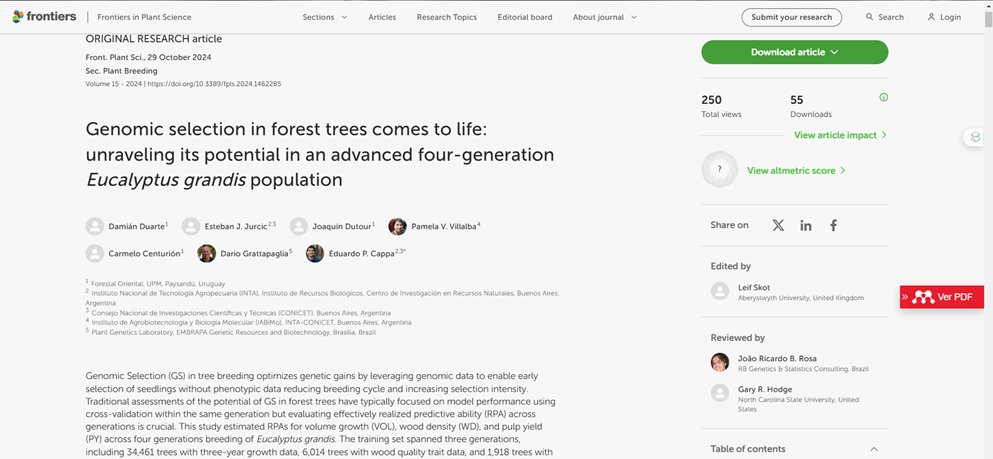Click 'RB Genetics & Statistics Consulting, Brazil' text
This screenshot has height=459, width=993.
pyautogui.click(x=803, y=368)
